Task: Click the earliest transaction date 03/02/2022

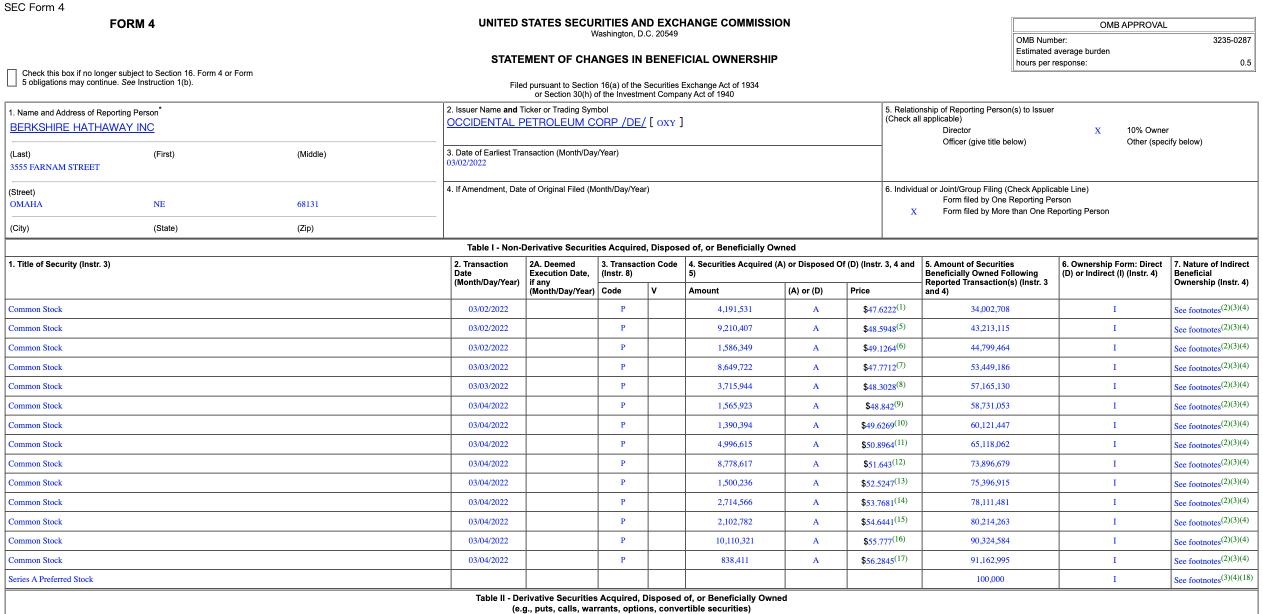Action: 466,163
